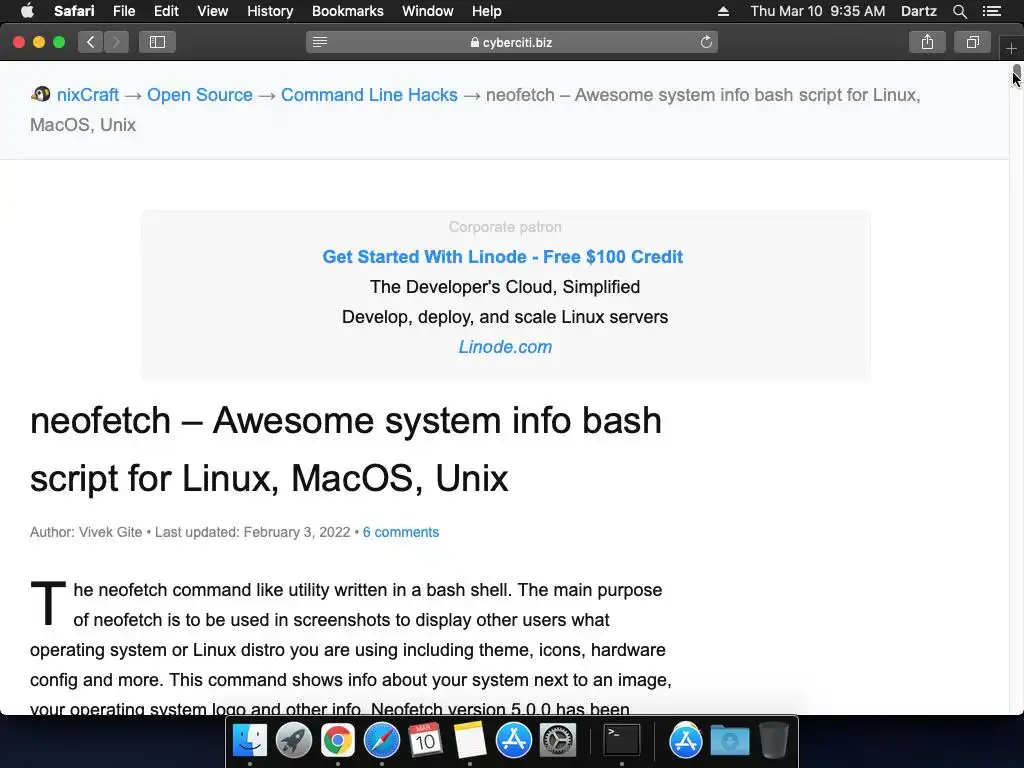Viewport: 1024px width, 768px height.
Task: Follow the Open Source breadcrumb link
Action: tap(200, 95)
